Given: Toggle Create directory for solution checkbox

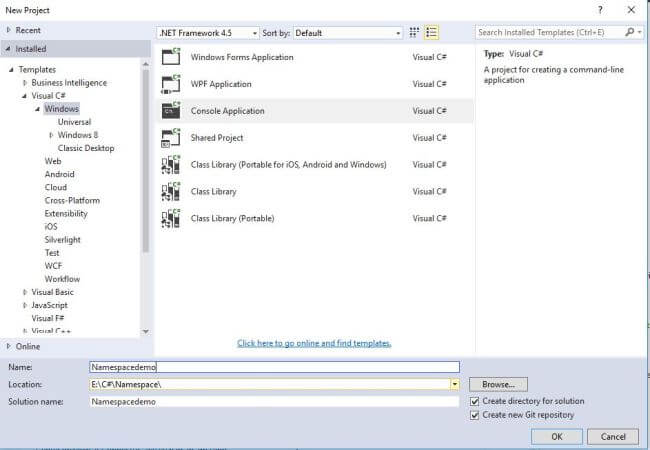Looking at the screenshot, I should pyautogui.click(x=475, y=402).
